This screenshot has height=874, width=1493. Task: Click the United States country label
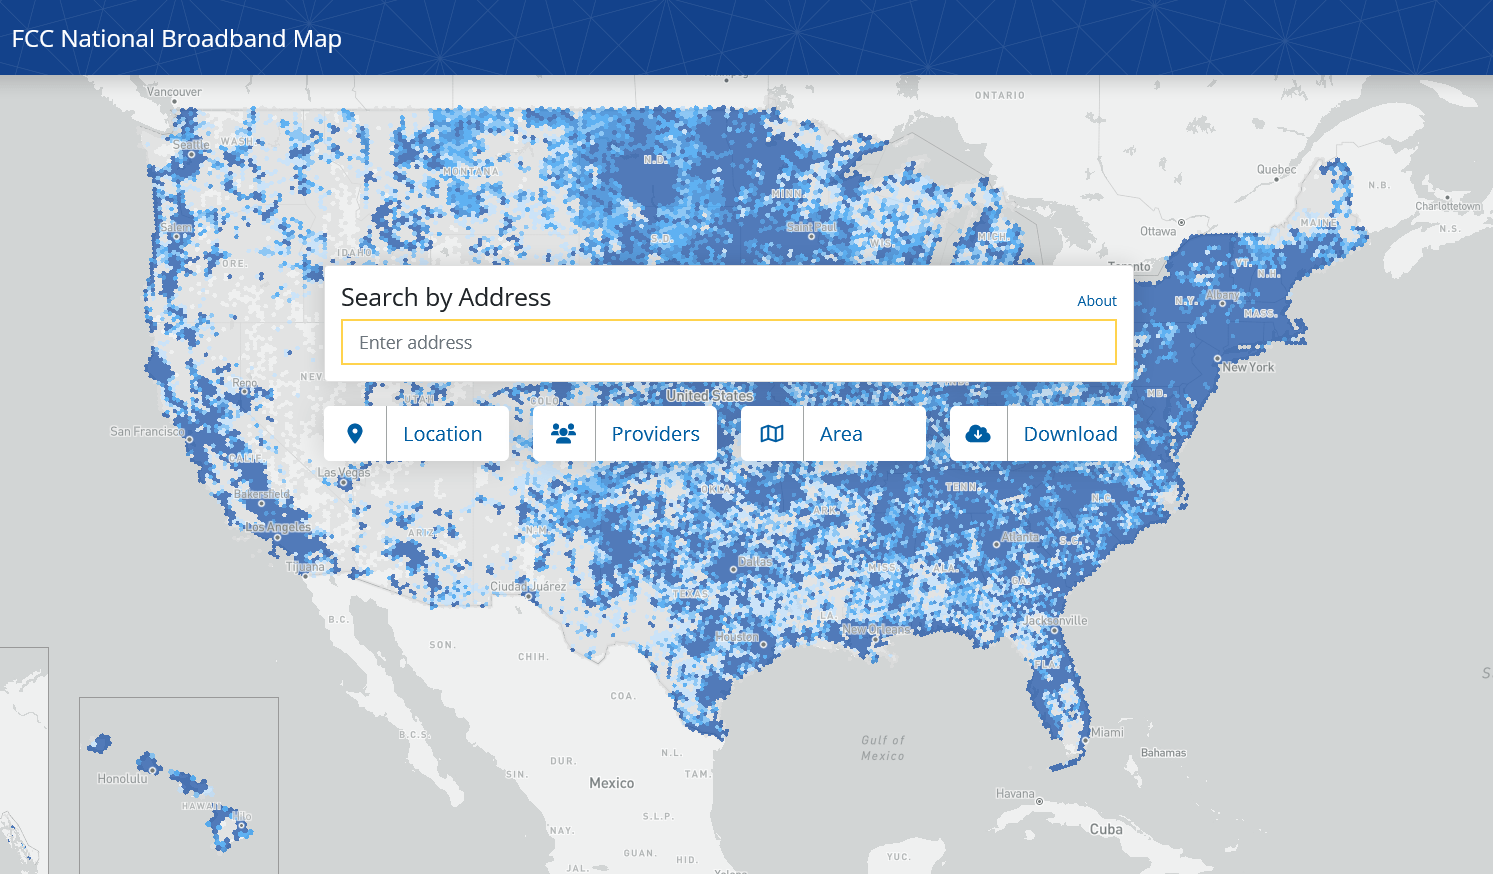(x=710, y=396)
